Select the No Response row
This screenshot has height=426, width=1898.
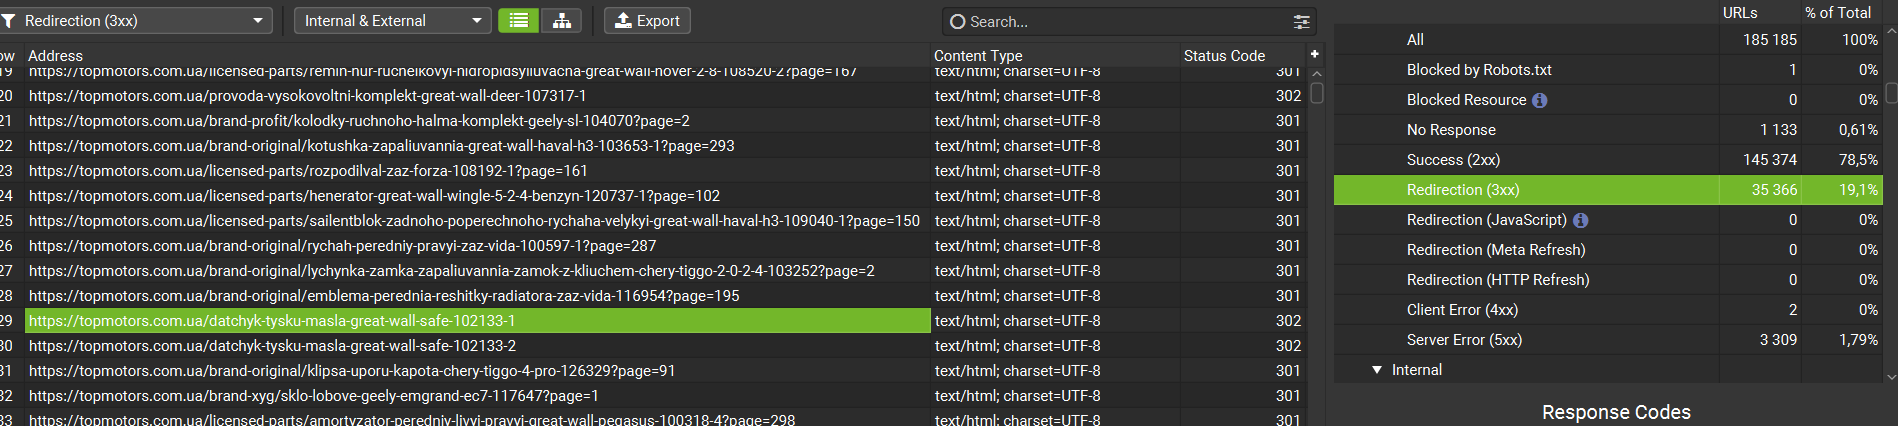point(1451,130)
